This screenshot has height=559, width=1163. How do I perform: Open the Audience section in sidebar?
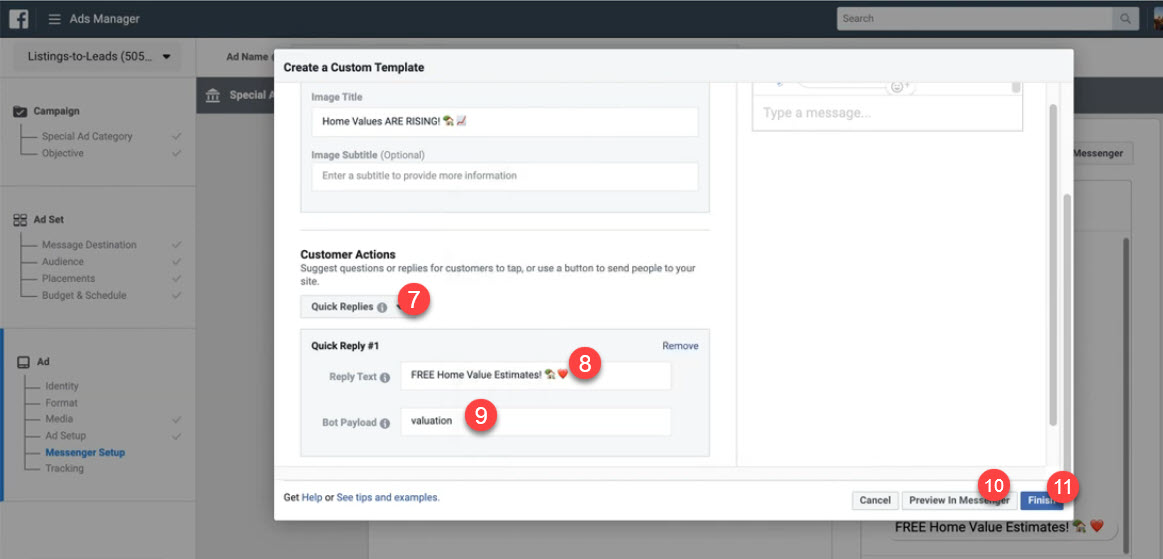65,262
